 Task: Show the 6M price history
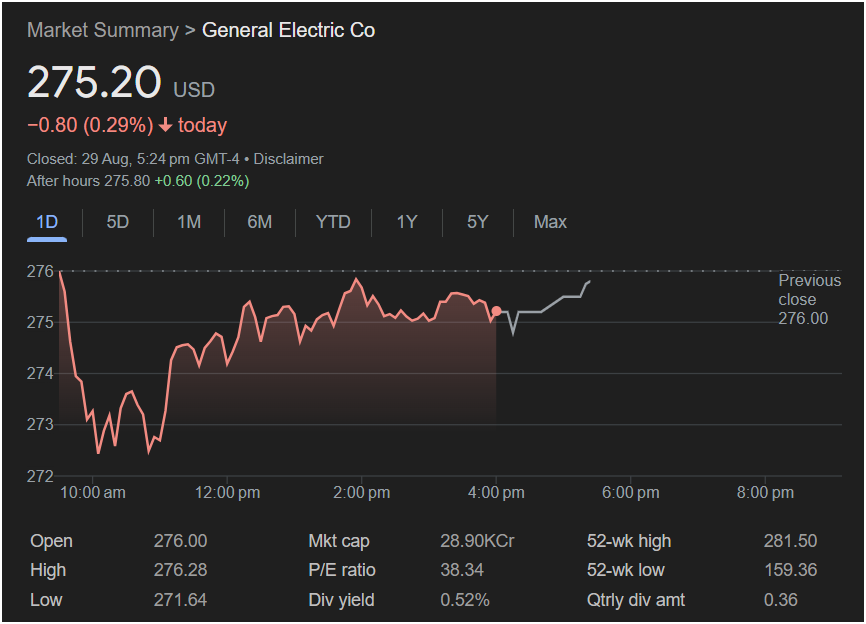point(259,222)
